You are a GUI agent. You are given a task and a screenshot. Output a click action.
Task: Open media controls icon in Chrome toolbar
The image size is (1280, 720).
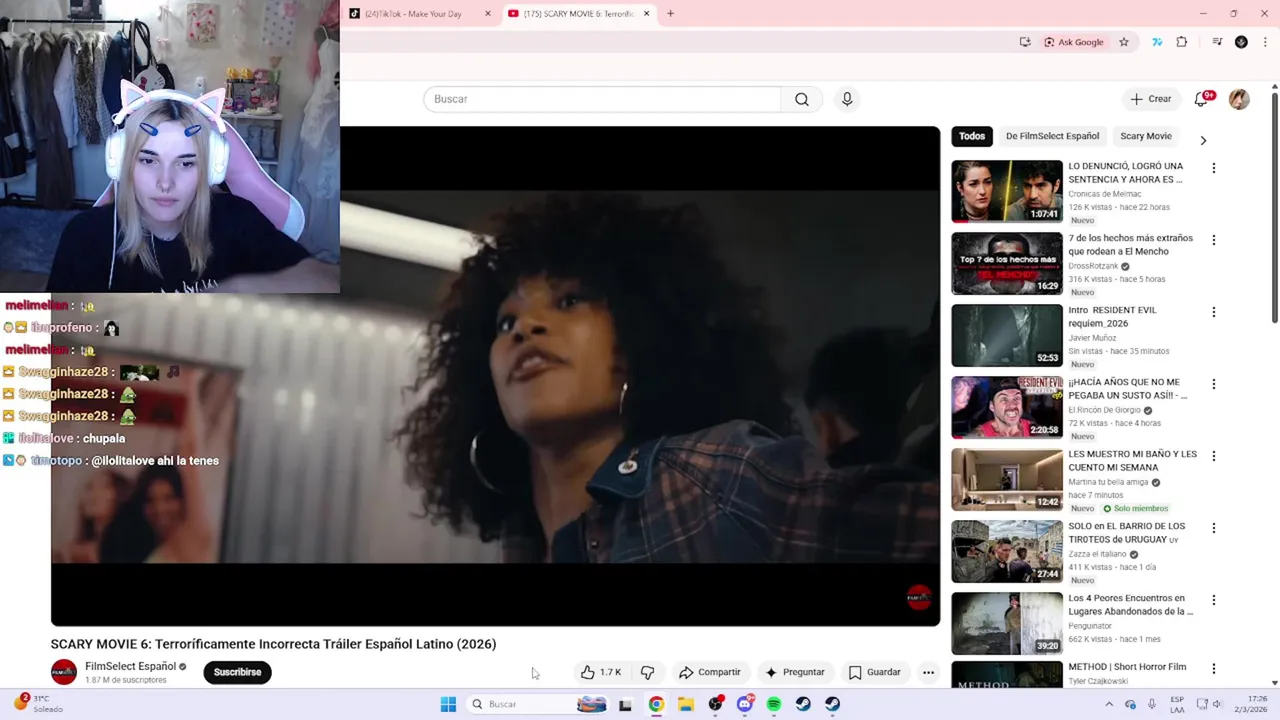coord(1217,42)
